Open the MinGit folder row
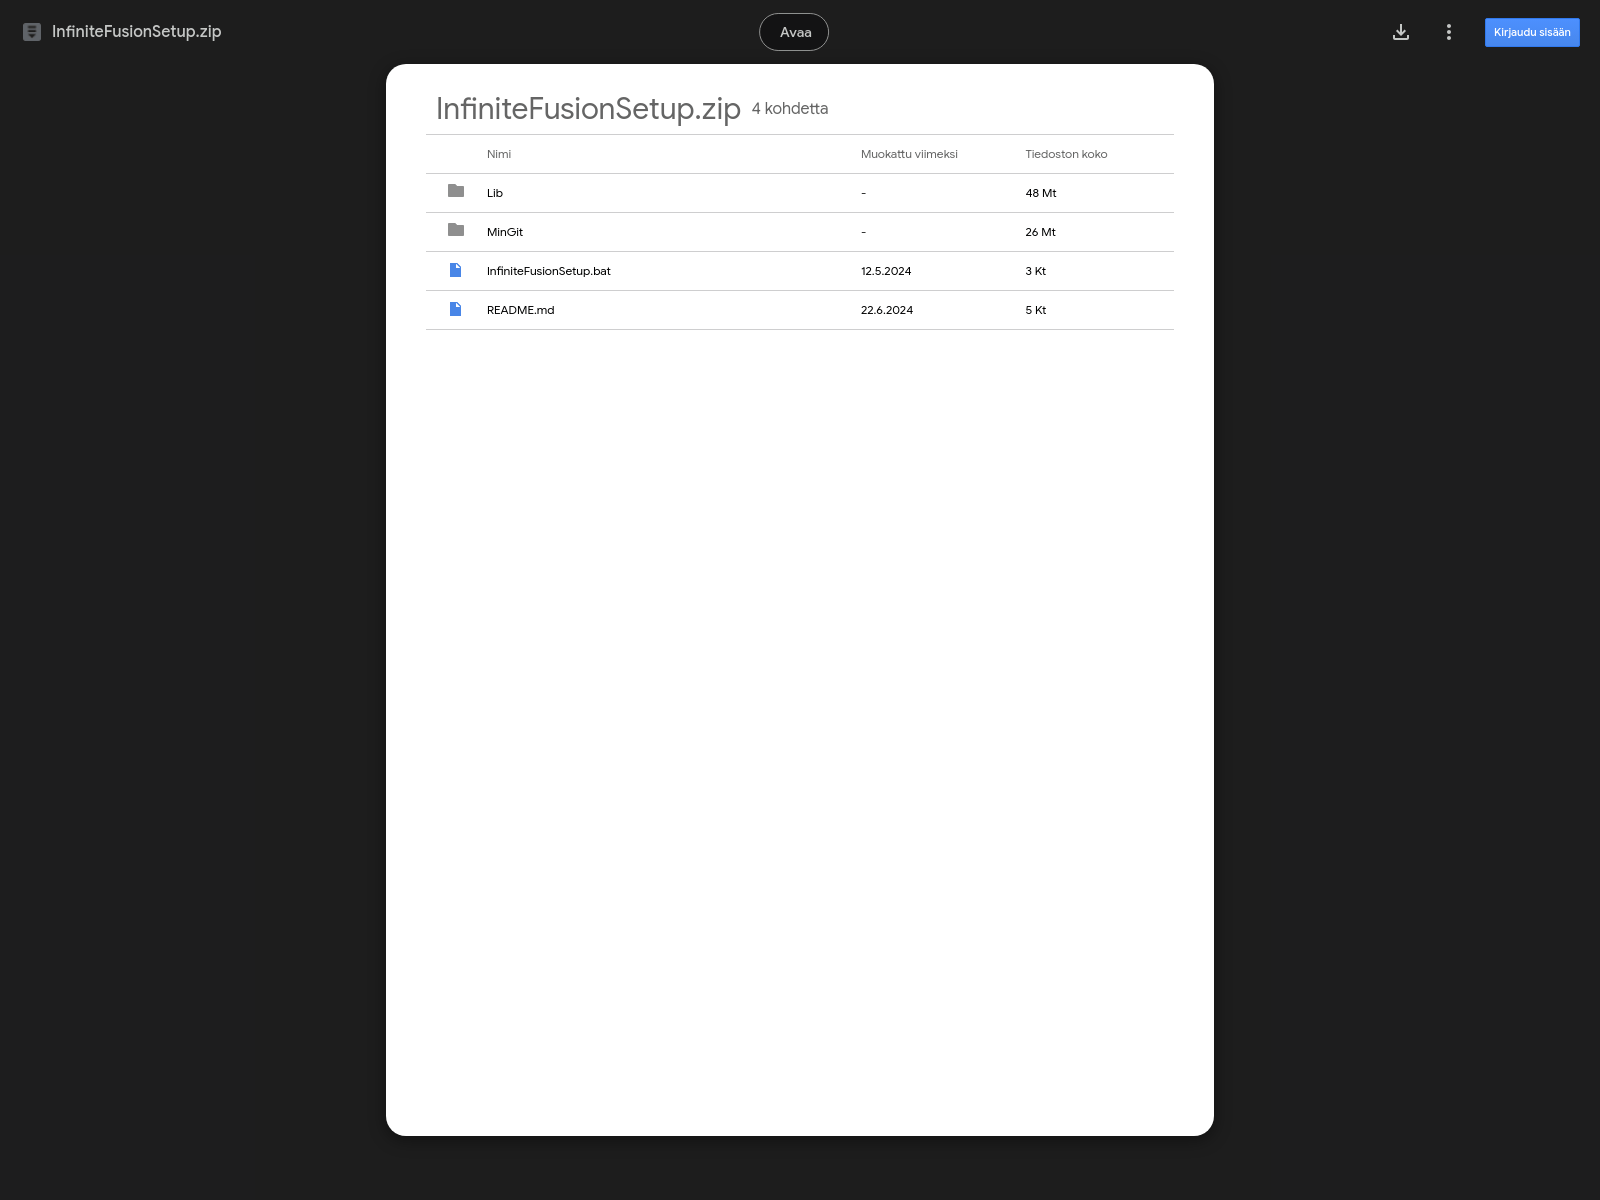 pyautogui.click(x=800, y=232)
